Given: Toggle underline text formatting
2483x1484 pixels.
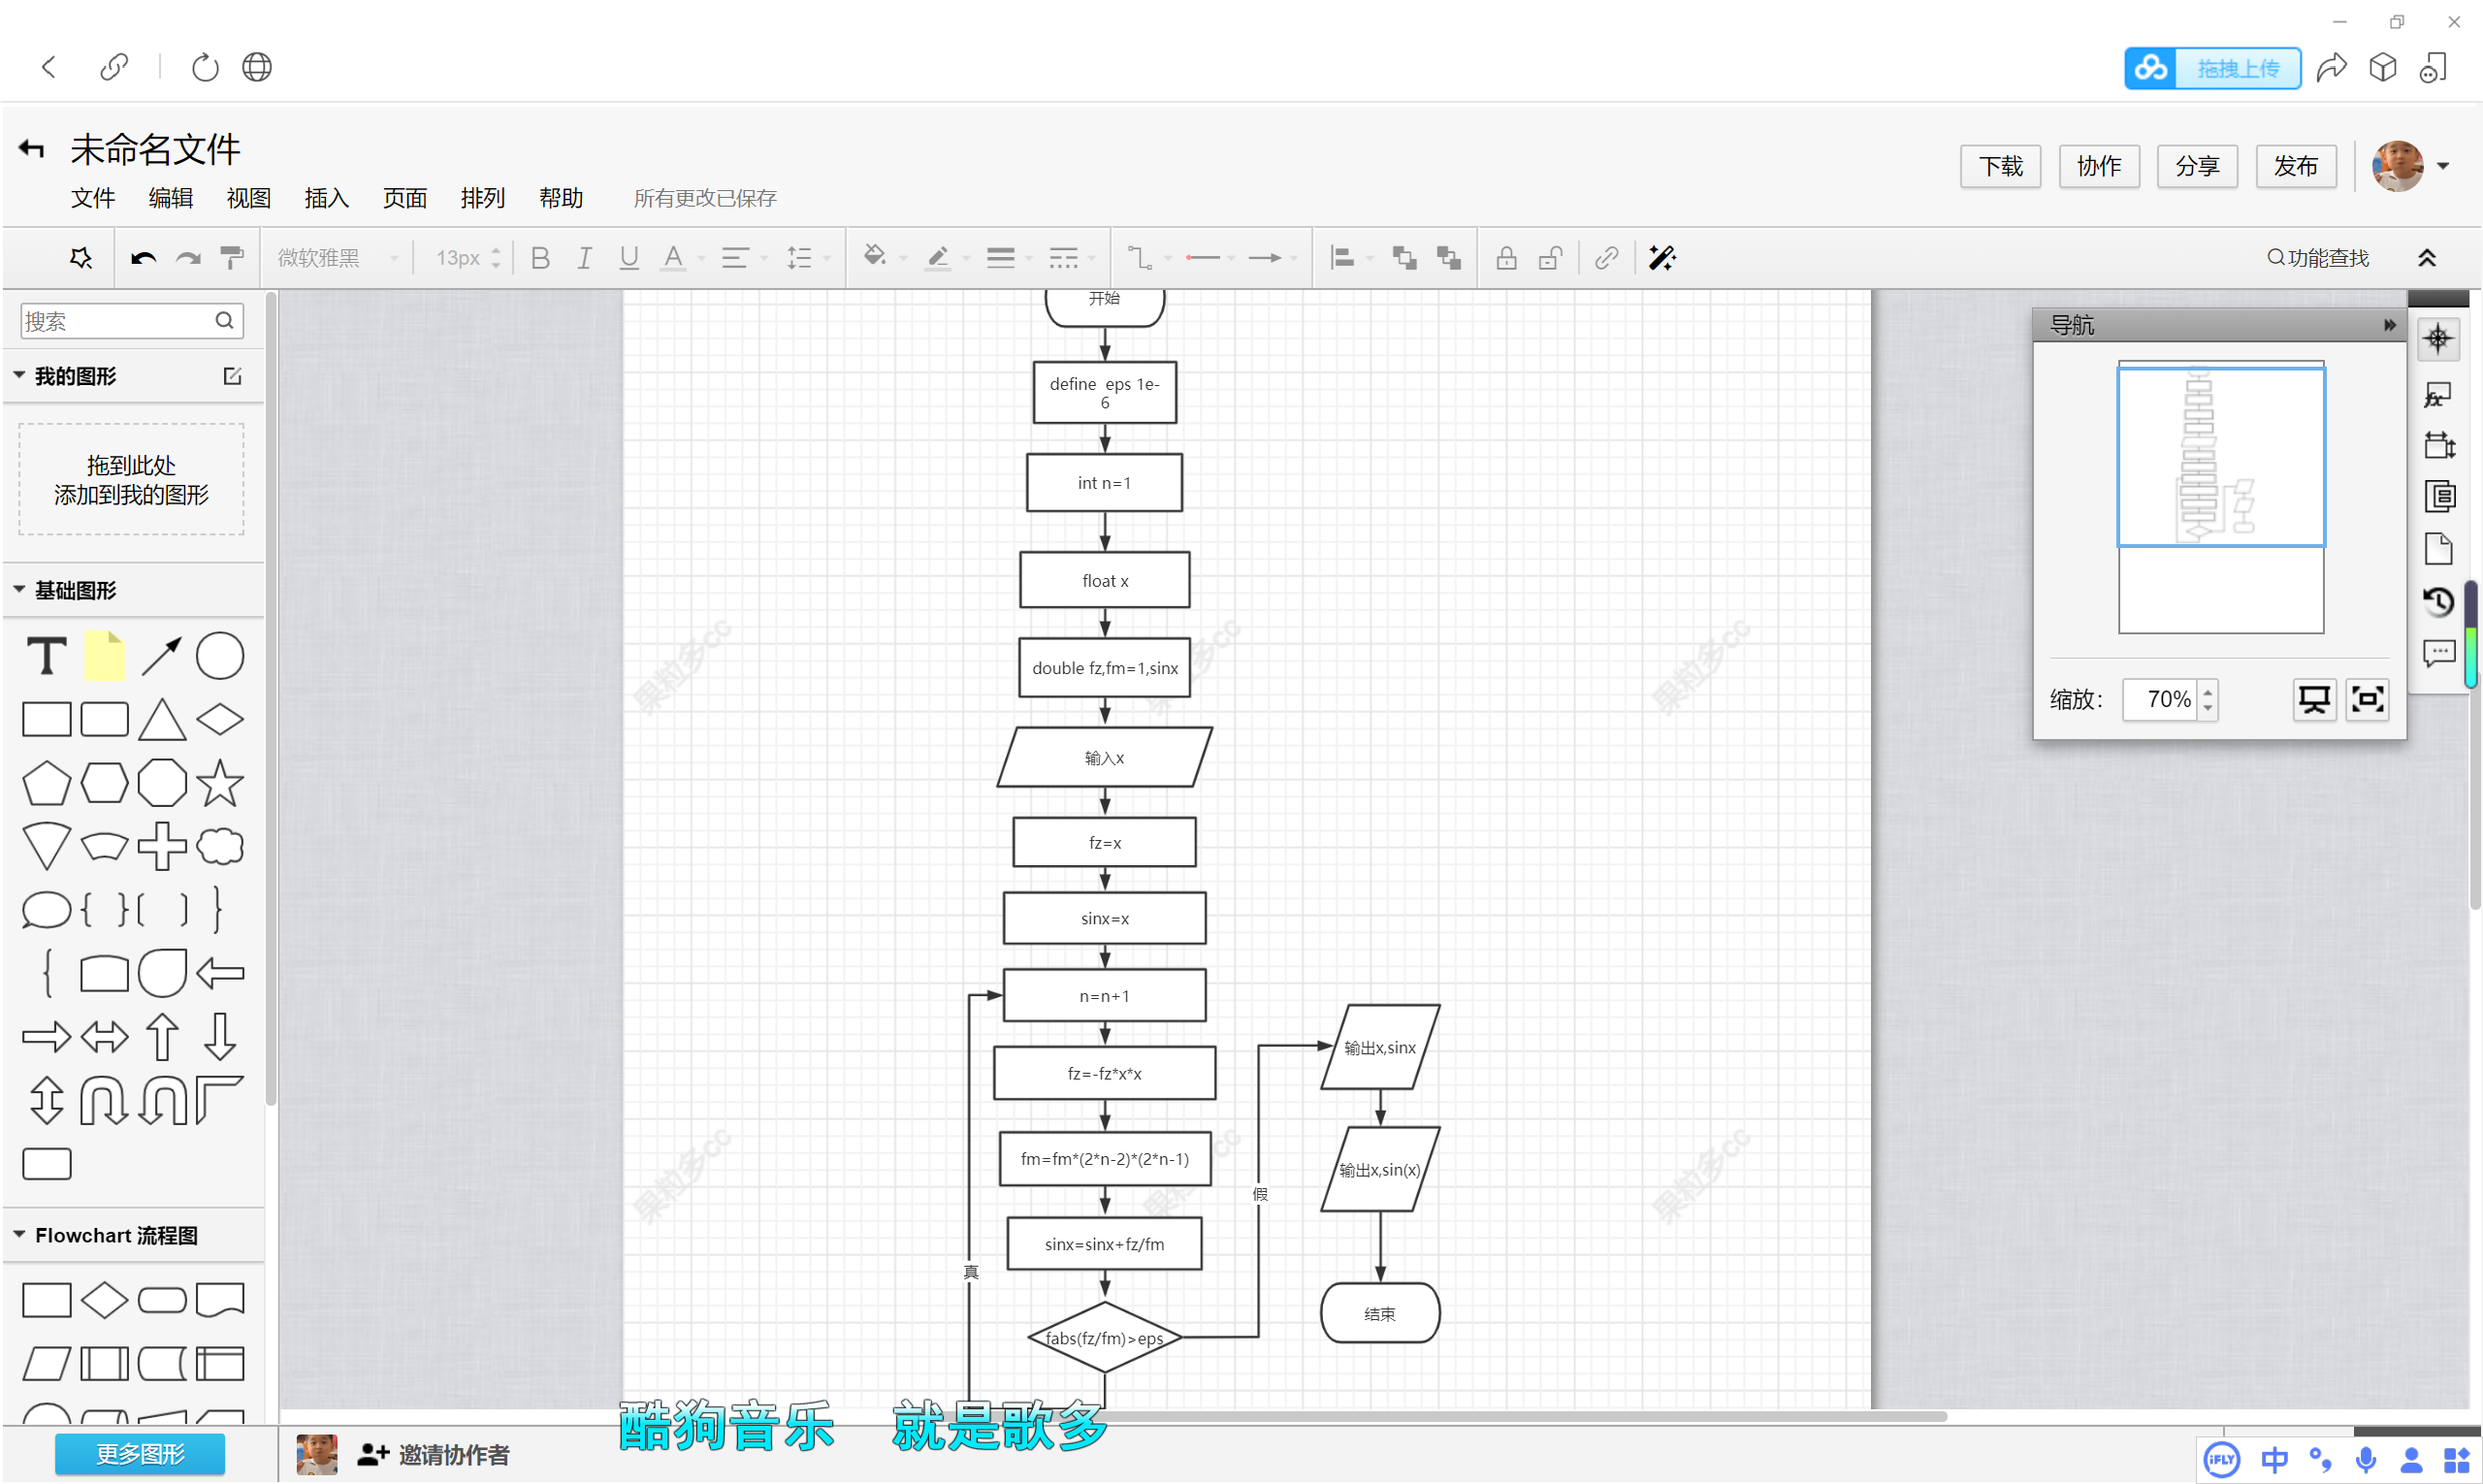Looking at the screenshot, I should coord(628,258).
